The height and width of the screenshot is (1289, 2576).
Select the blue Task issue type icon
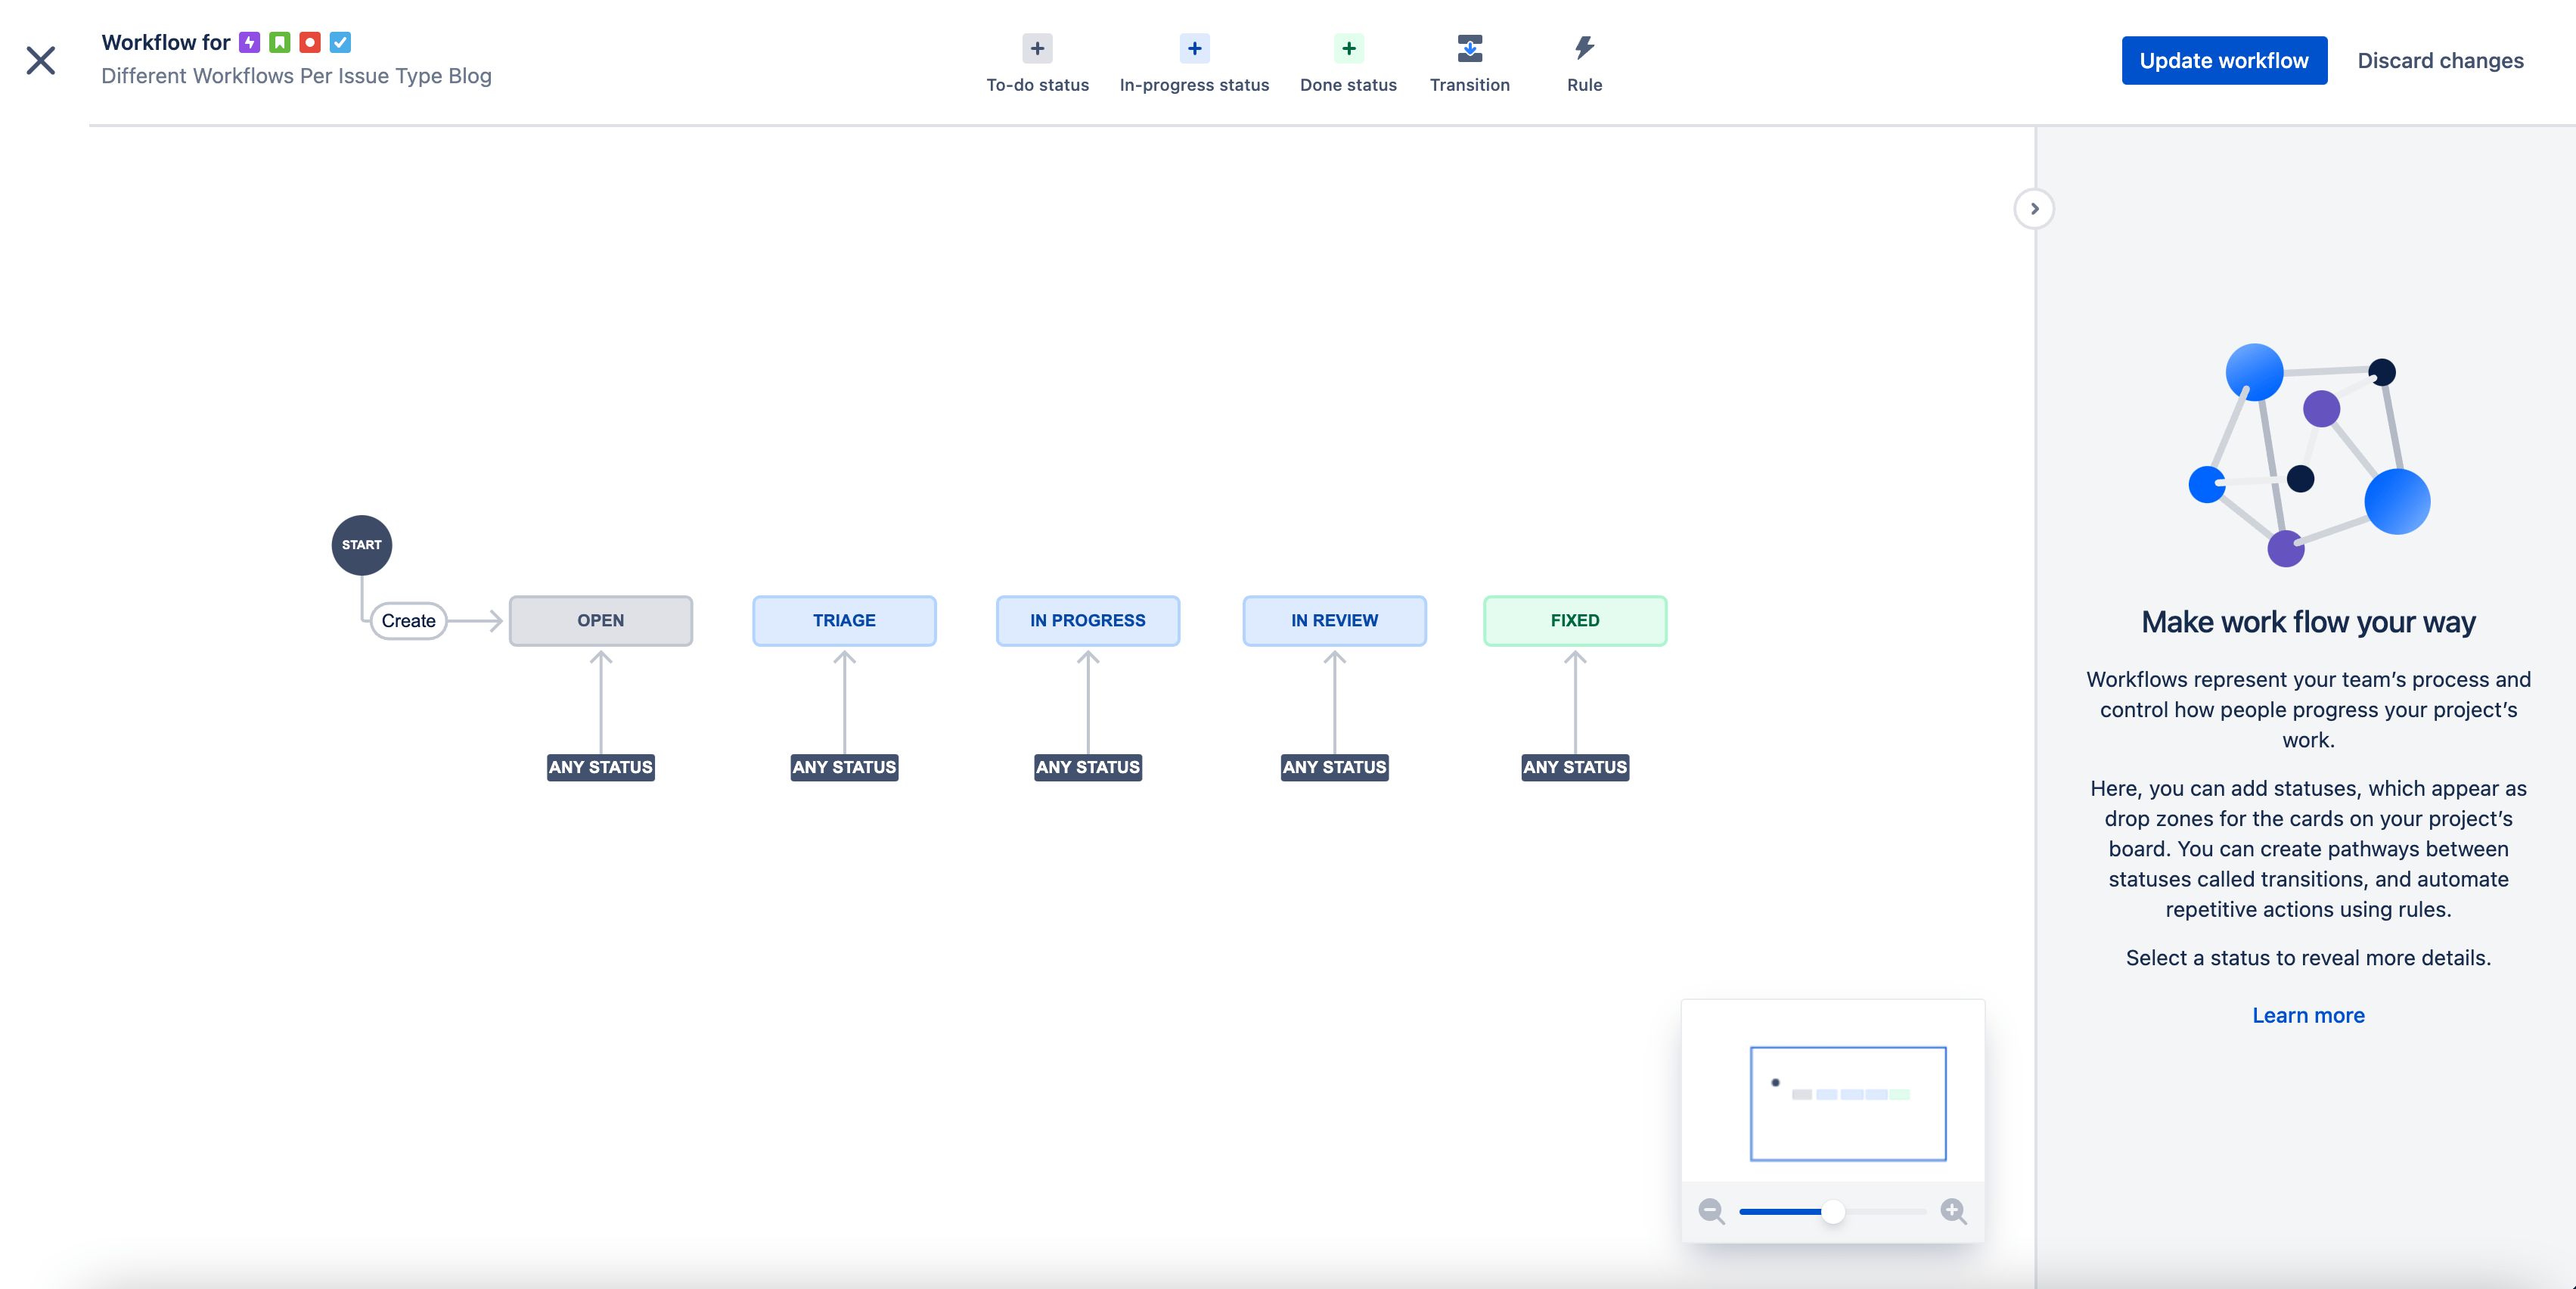pyautogui.click(x=341, y=42)
